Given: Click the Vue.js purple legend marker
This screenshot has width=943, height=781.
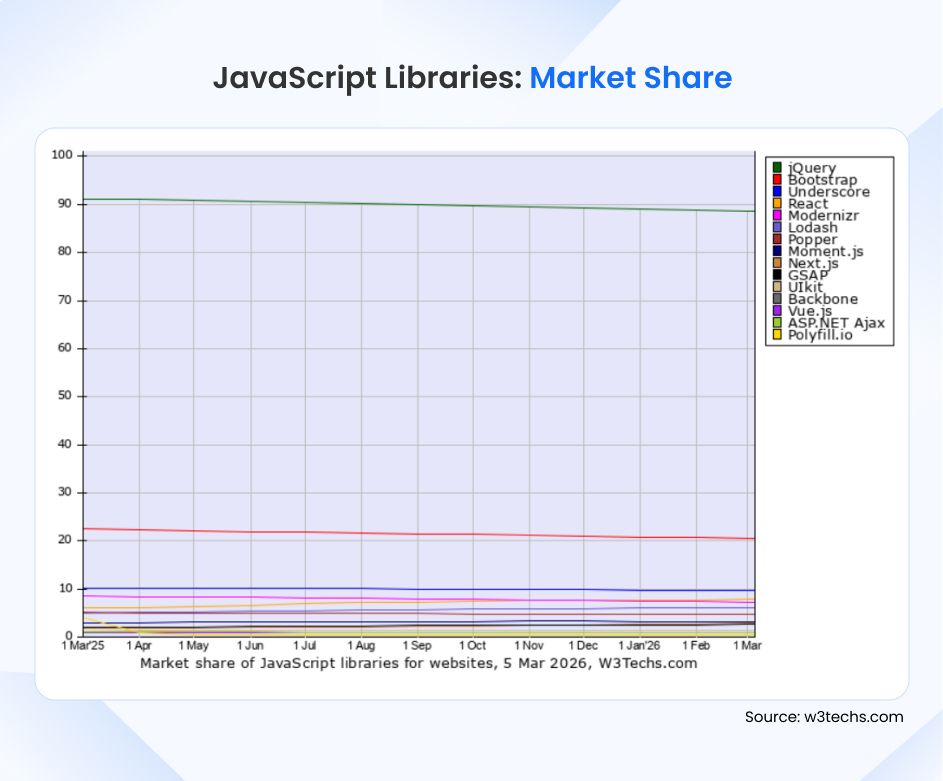Looking at the screenshot, I should [x=775, y=311].
